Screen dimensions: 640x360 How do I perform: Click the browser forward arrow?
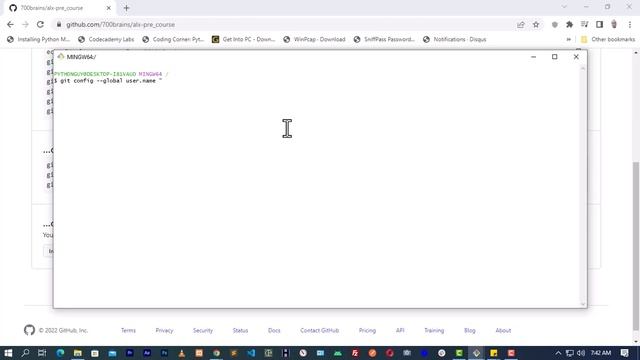coord(25,24)
